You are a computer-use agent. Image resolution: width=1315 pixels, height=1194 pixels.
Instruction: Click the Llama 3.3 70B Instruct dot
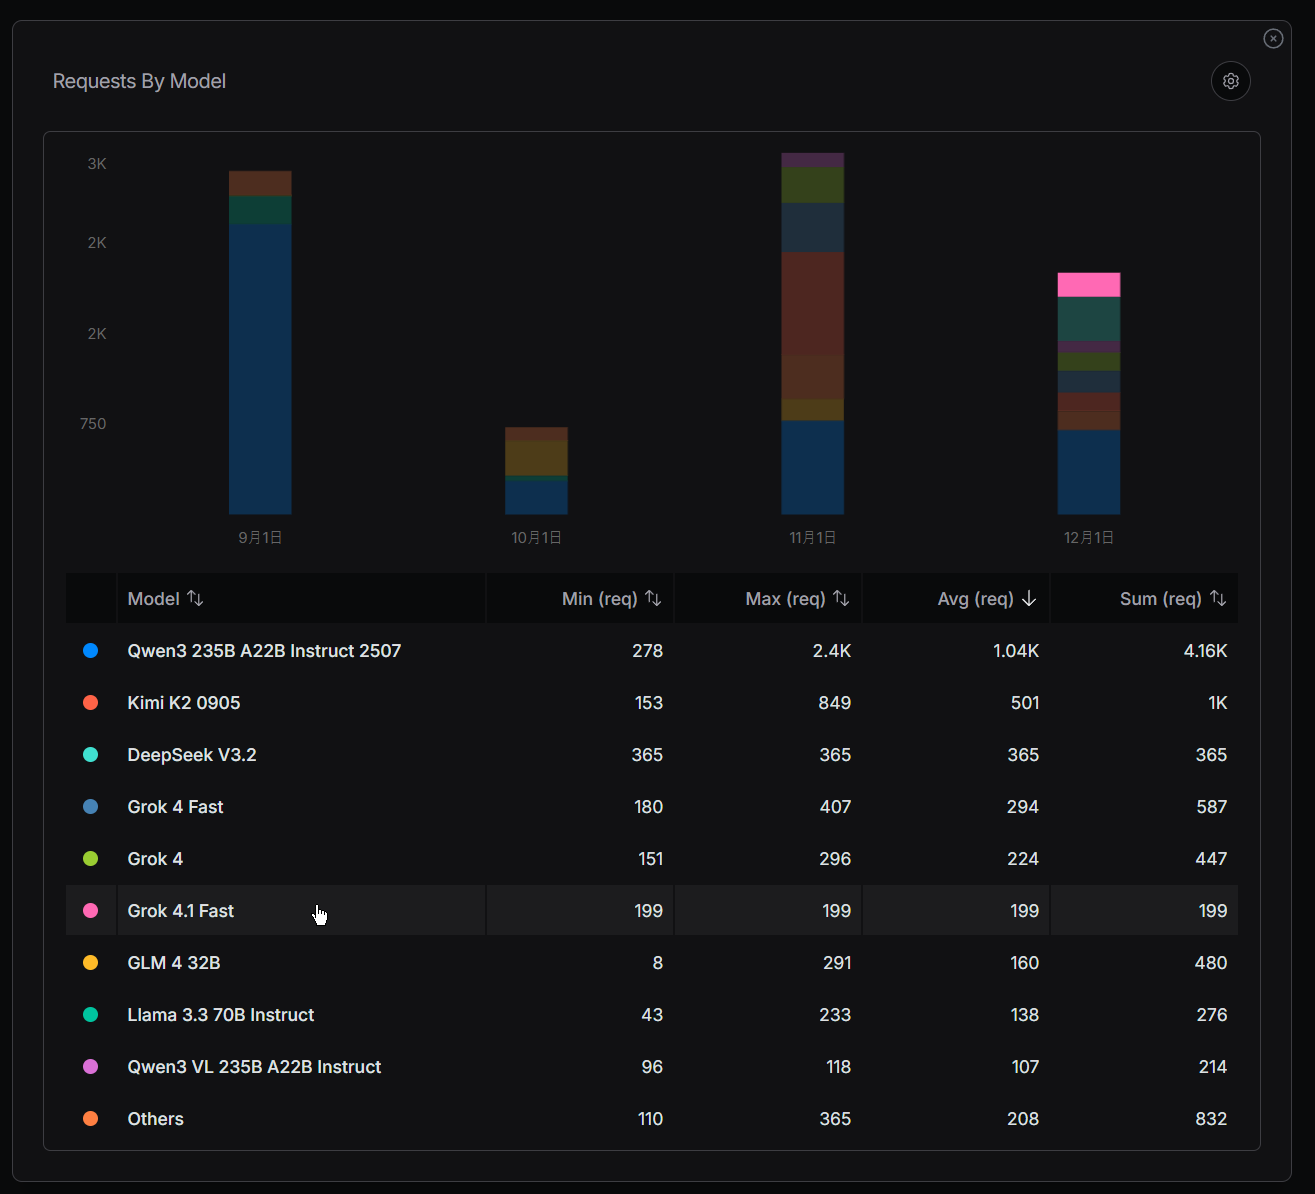coord(90,1014)
